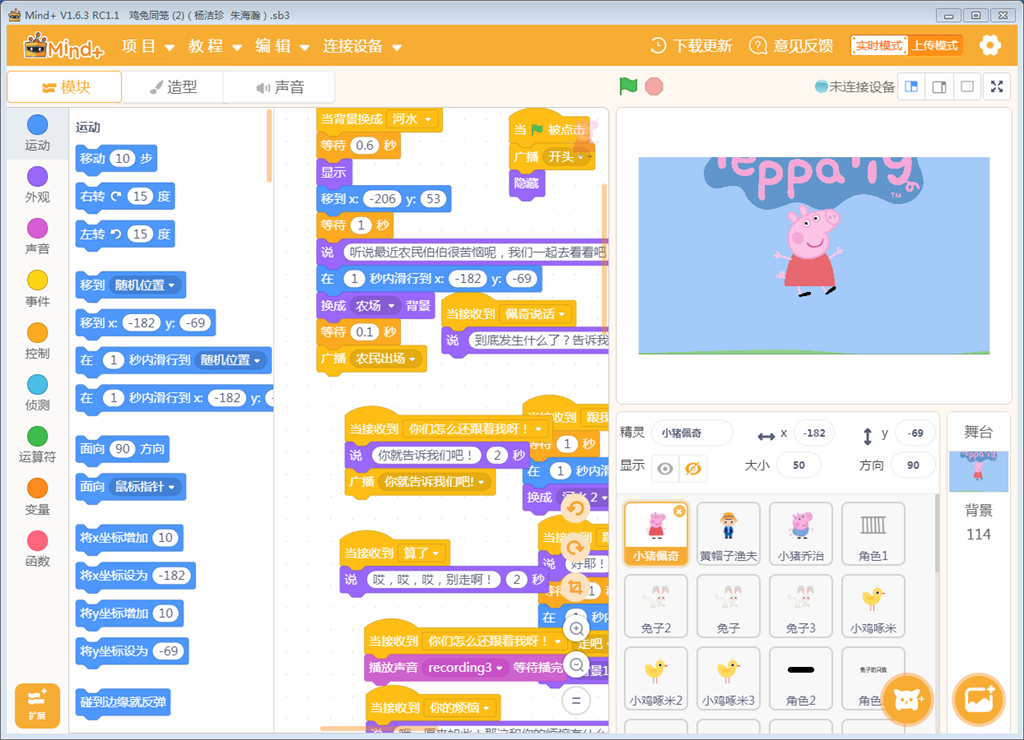Enter fullscreen stage mode
The image size is (1024, 740).
click(997, 86)
